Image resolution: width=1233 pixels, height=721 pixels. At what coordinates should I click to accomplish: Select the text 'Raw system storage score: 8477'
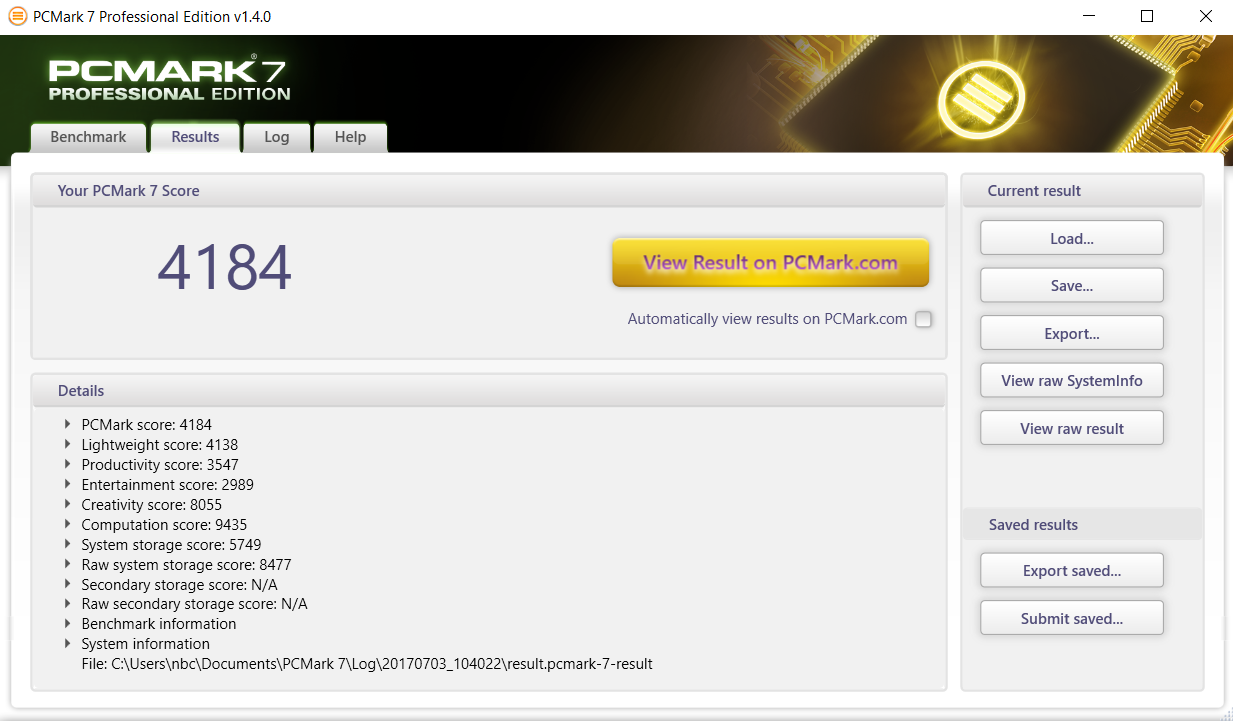pyautogui.click(x=187, y=565)
